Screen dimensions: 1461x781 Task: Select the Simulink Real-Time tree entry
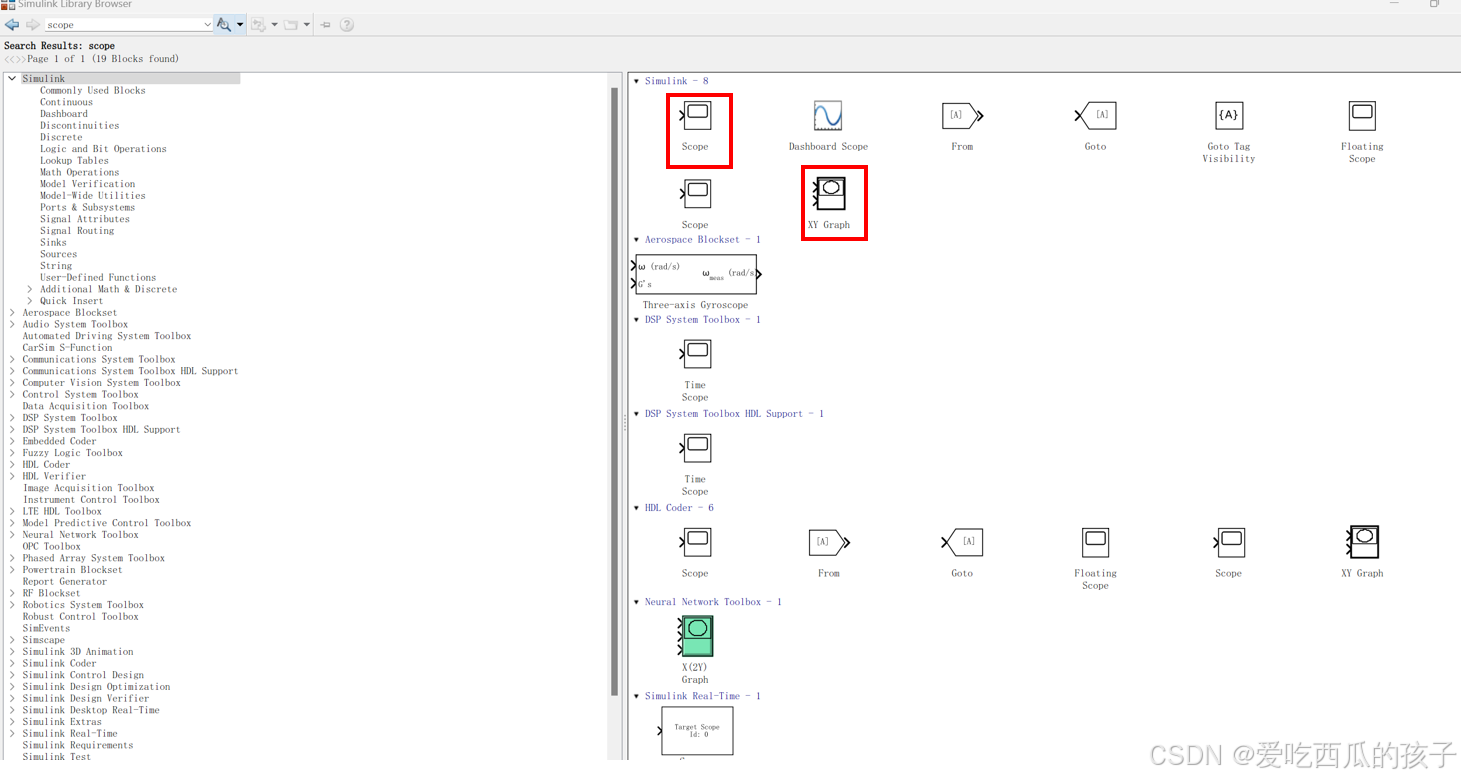point(70,734)
